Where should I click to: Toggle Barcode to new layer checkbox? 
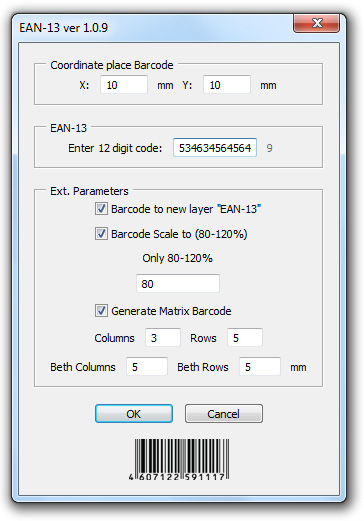[101, 209]
